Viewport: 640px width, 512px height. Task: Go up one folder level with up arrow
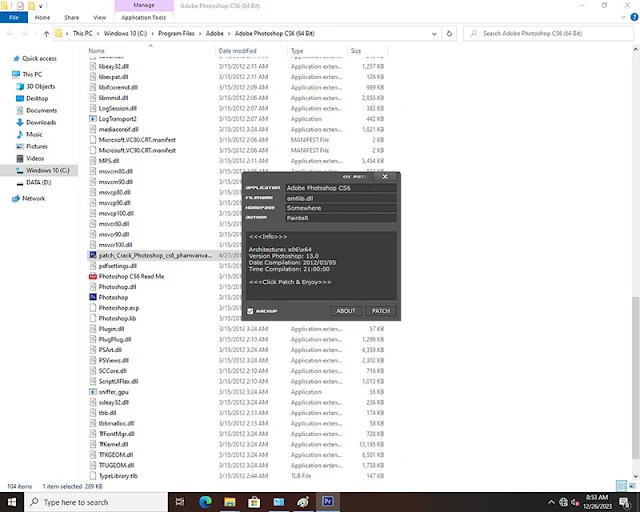[46, 33]
